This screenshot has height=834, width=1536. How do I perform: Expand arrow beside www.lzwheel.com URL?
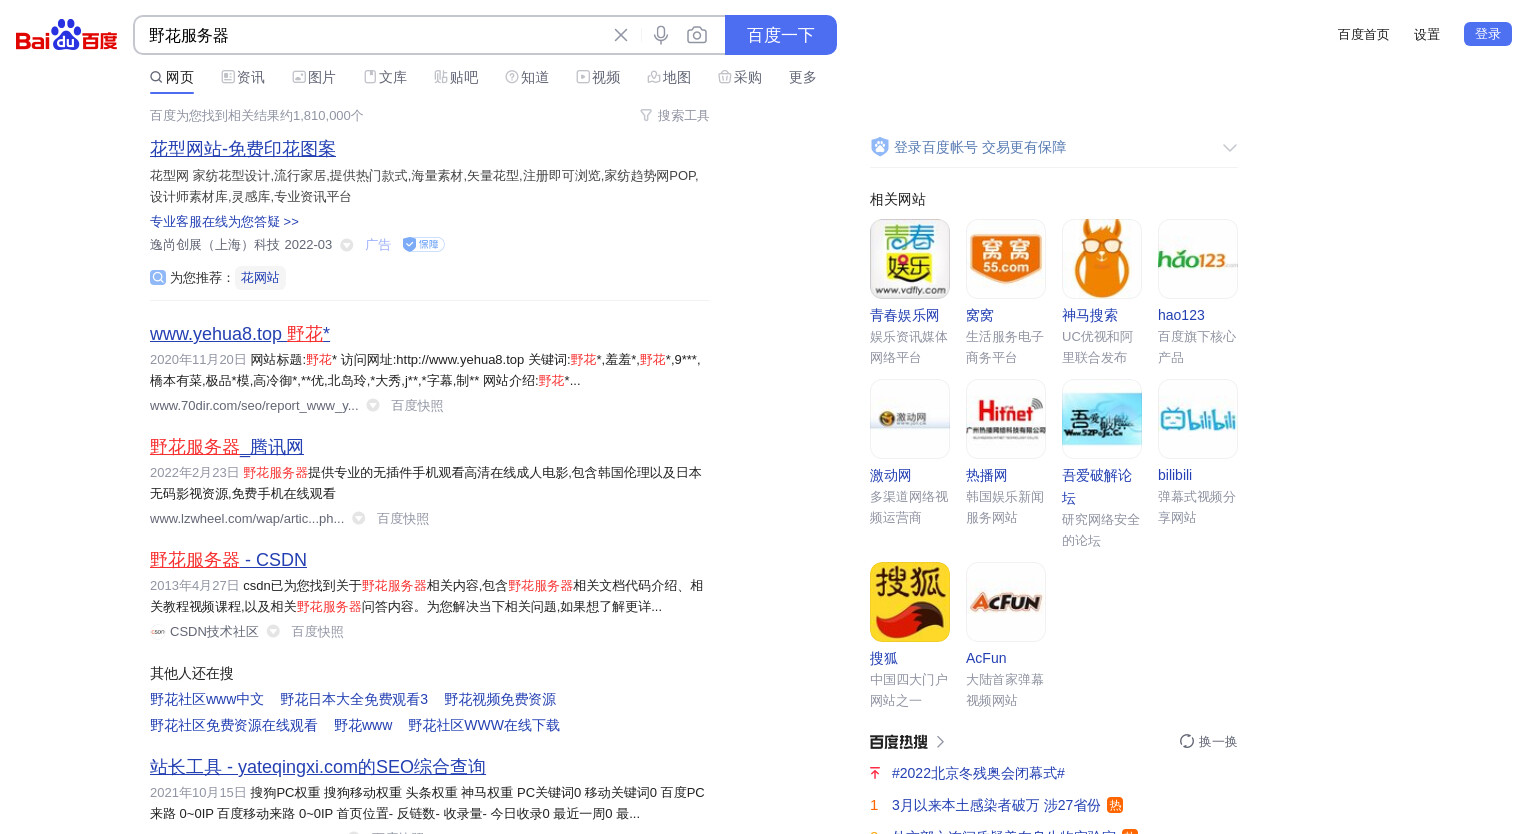point(359,518)
